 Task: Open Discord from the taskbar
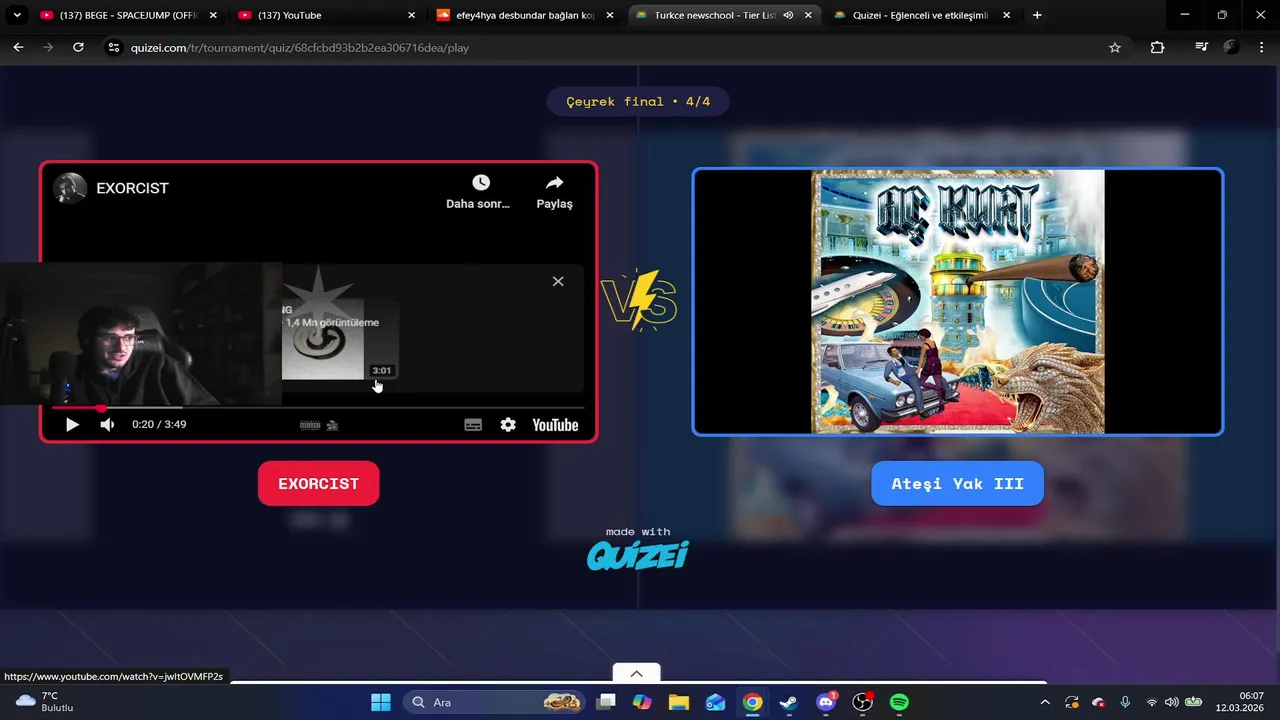pos(826,702)
